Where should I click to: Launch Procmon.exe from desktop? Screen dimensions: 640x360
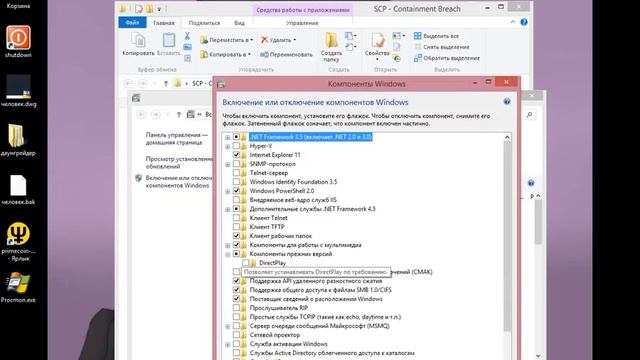pyautogui.click(x=18, y=288)
